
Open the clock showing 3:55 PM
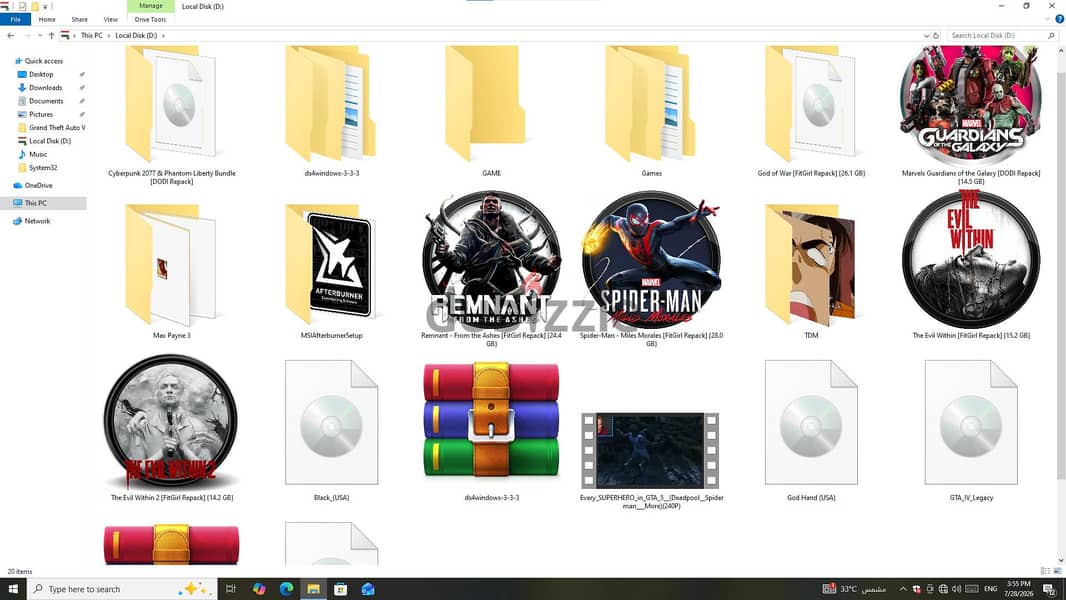tap(1018, 589)
